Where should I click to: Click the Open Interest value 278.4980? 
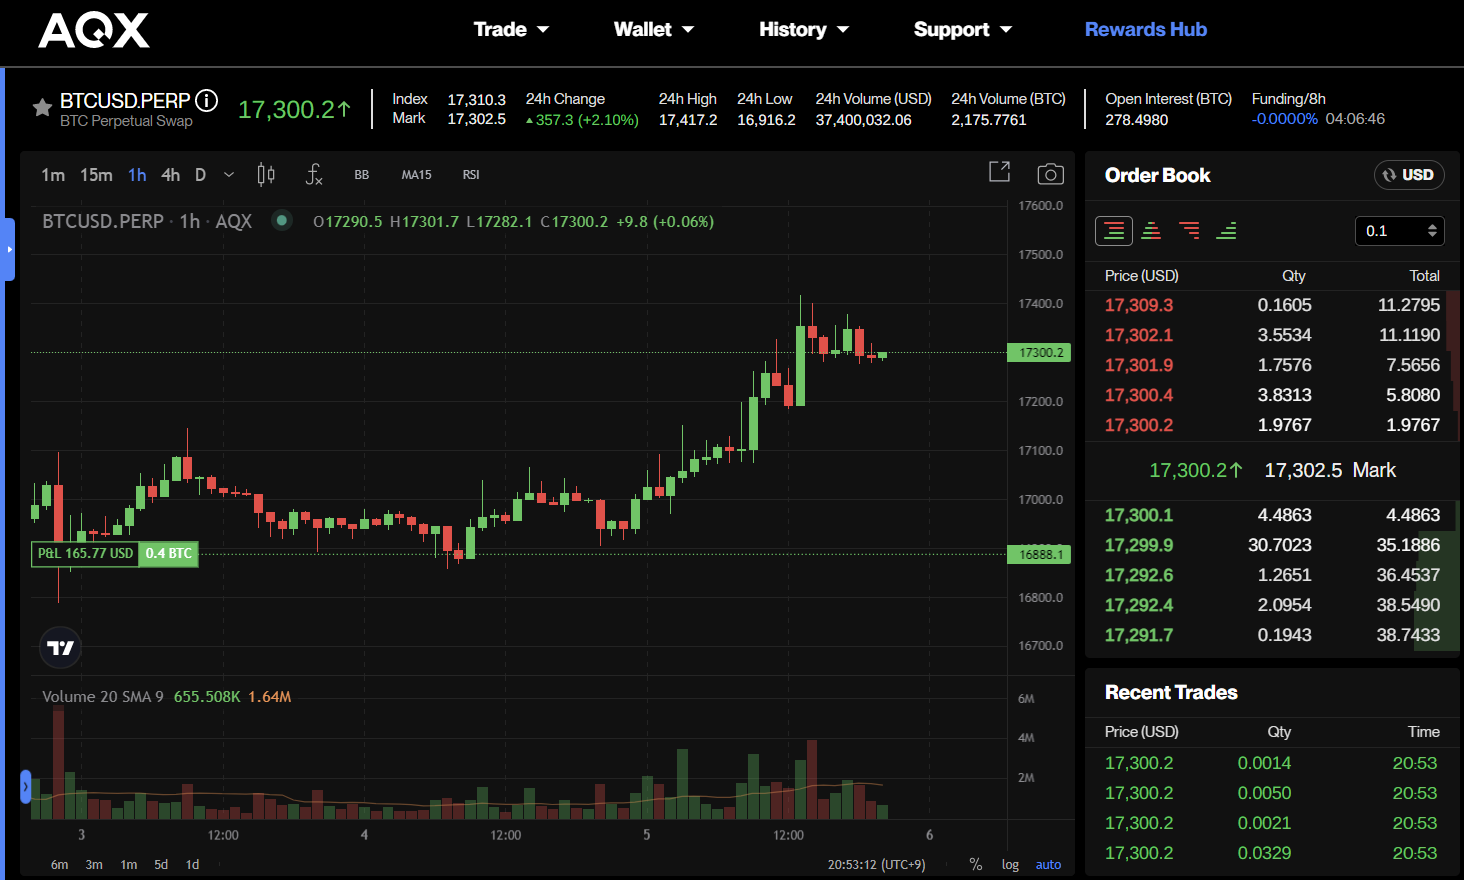(x=1137, y=120)
